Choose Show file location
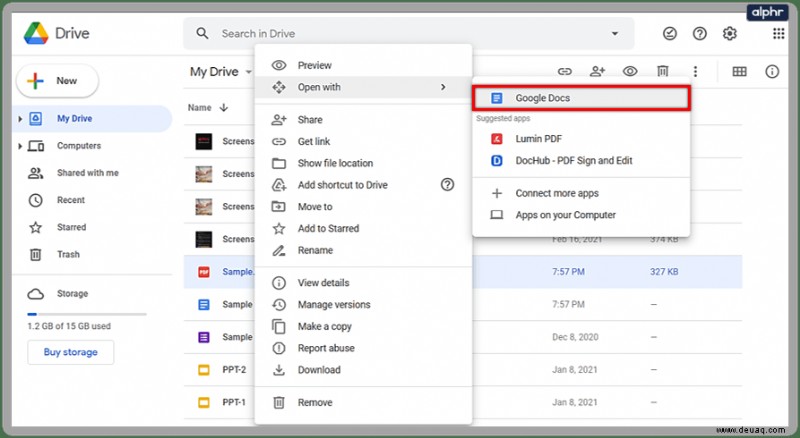Viewport: 800px width, 438px height. coord(363,163)
